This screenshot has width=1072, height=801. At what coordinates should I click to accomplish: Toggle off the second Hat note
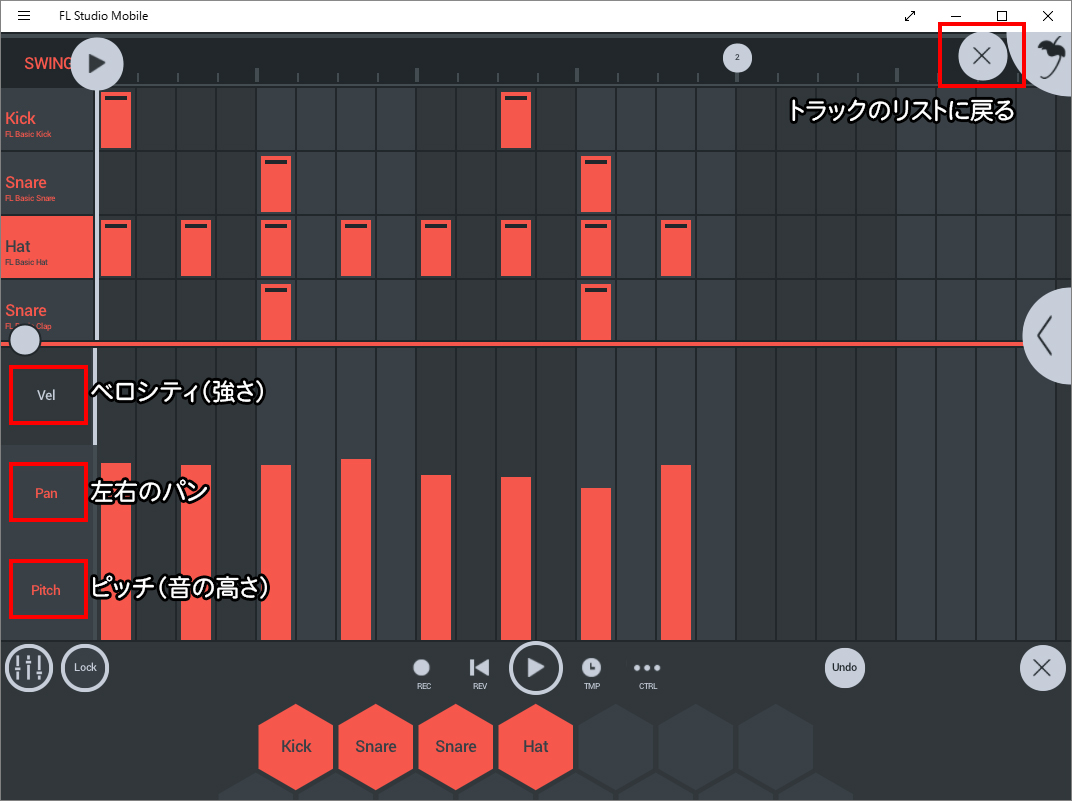[x=196, y=248]
